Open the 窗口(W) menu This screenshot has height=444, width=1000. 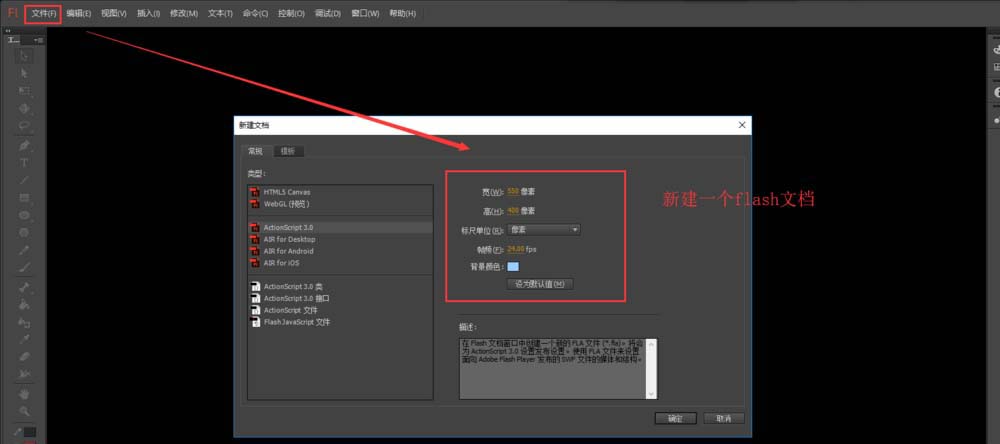[365, 13]
